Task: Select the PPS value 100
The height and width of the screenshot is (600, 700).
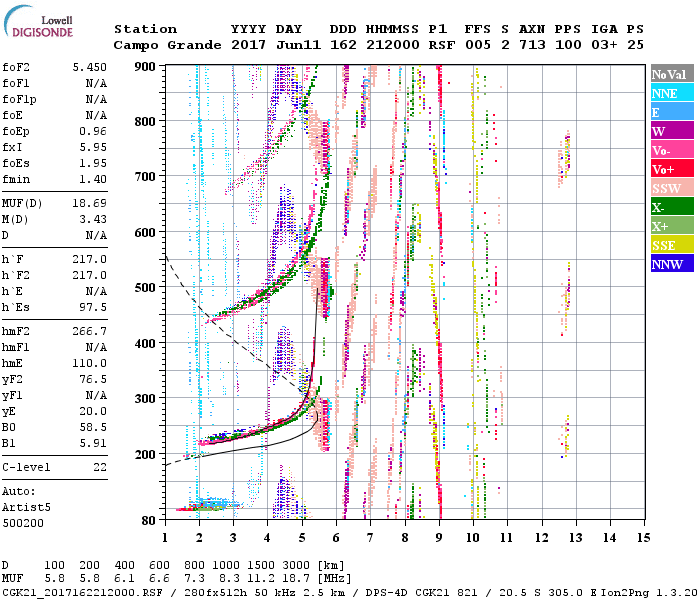Action: pyautogui.click(x=568, y=46)
